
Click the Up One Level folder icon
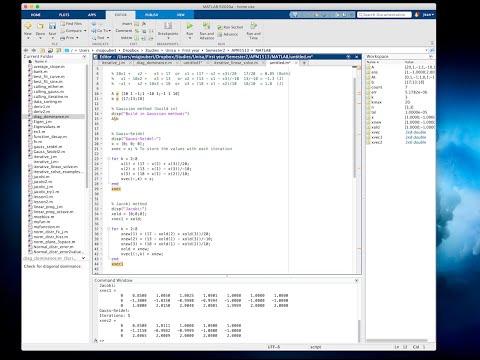point(42,50)
